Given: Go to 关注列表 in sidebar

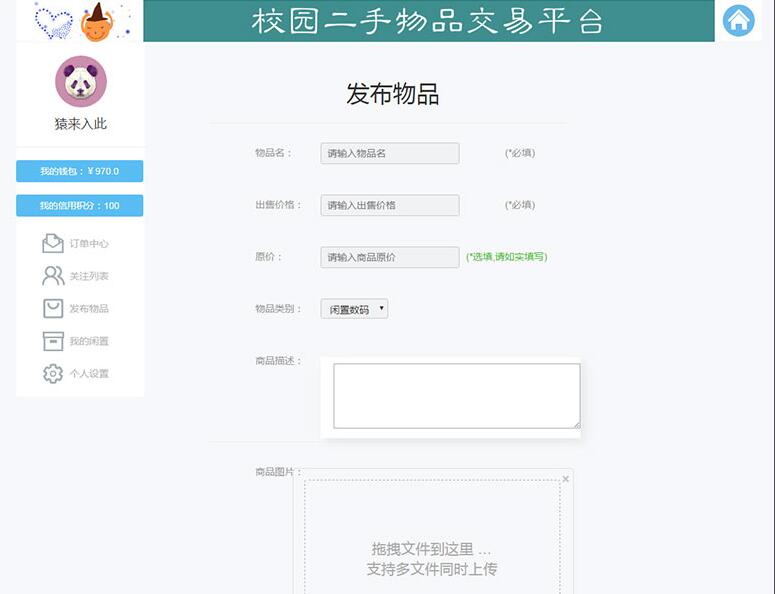Looking at the screenshot, I should 89,276.
